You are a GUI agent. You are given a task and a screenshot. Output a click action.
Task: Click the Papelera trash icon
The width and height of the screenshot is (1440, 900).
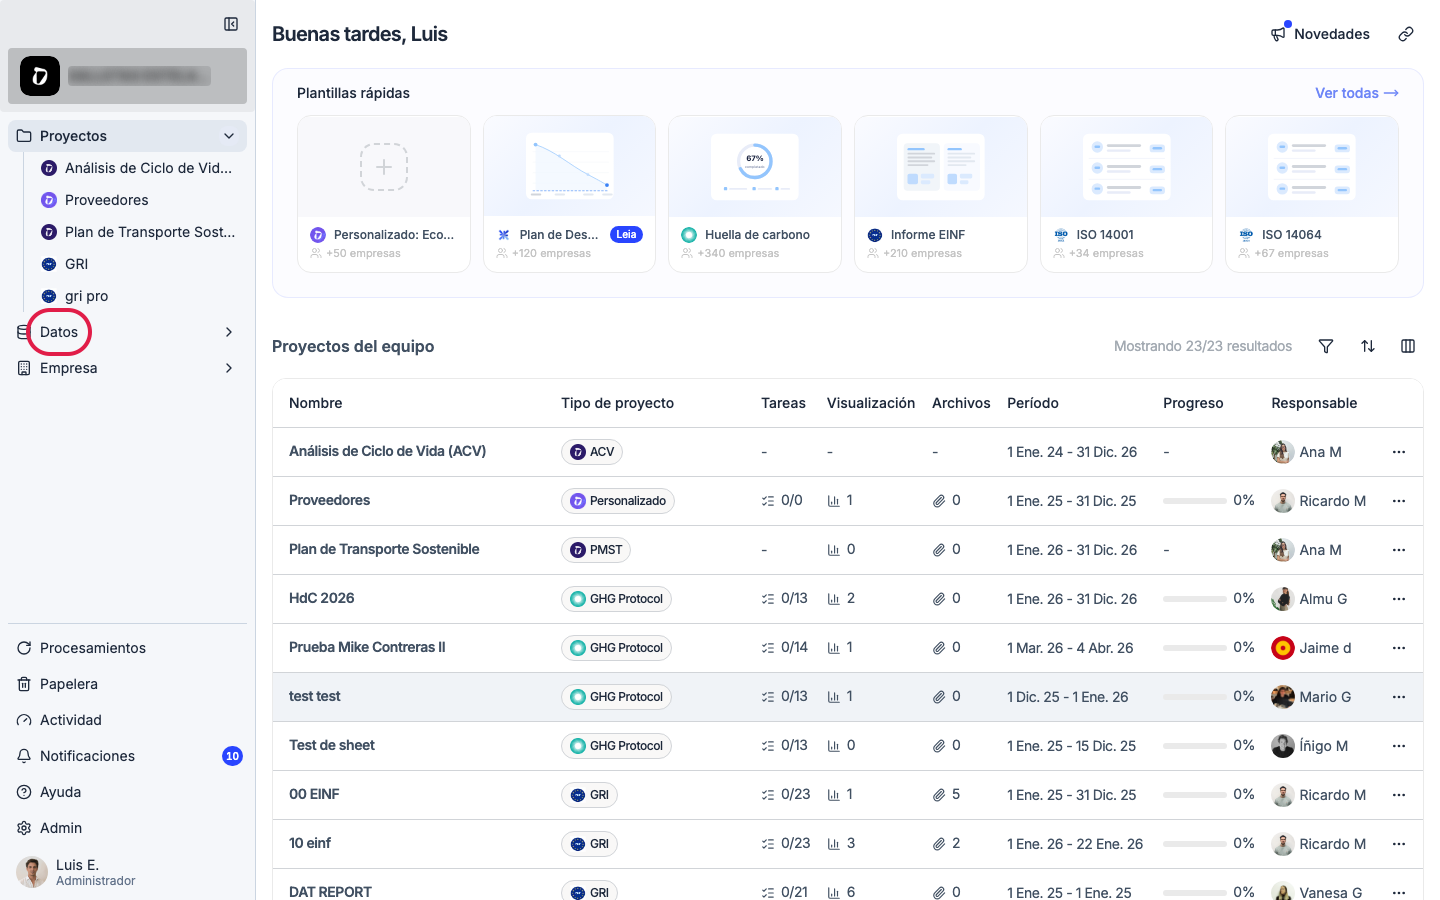(x=24, y=684)
